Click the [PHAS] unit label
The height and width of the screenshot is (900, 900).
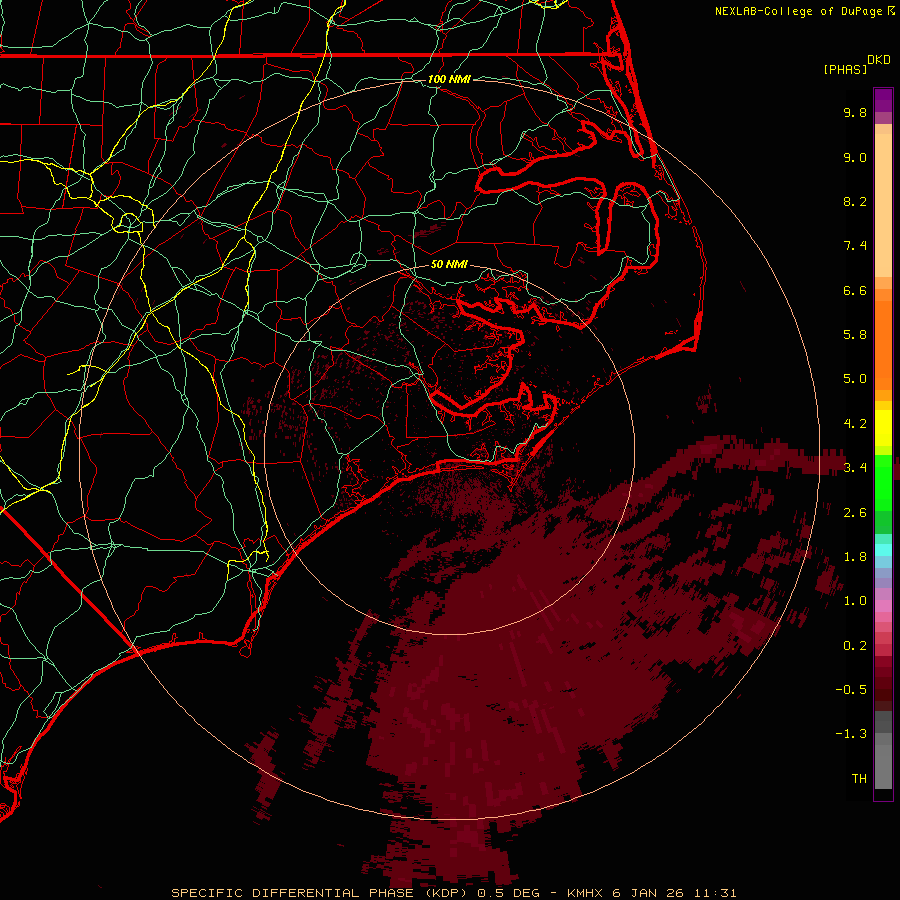coord(845,69)
